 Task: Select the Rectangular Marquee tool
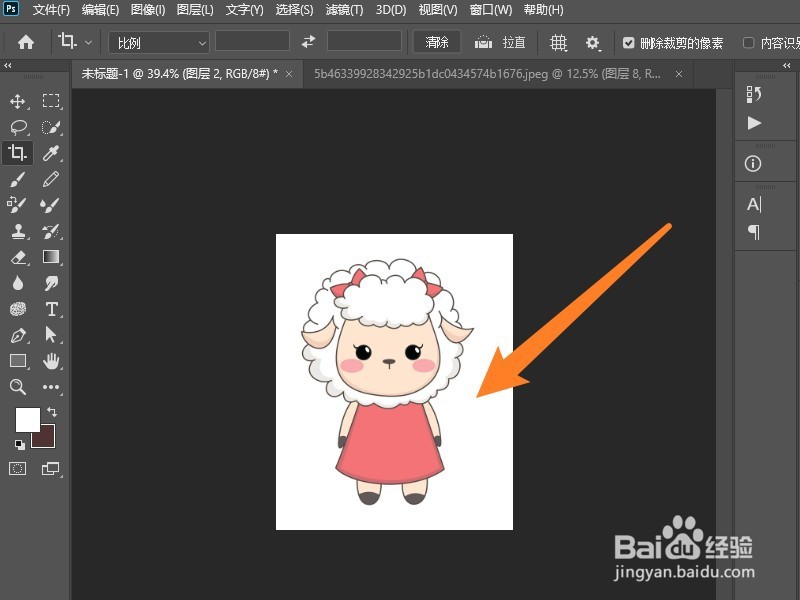pos(51,101)
